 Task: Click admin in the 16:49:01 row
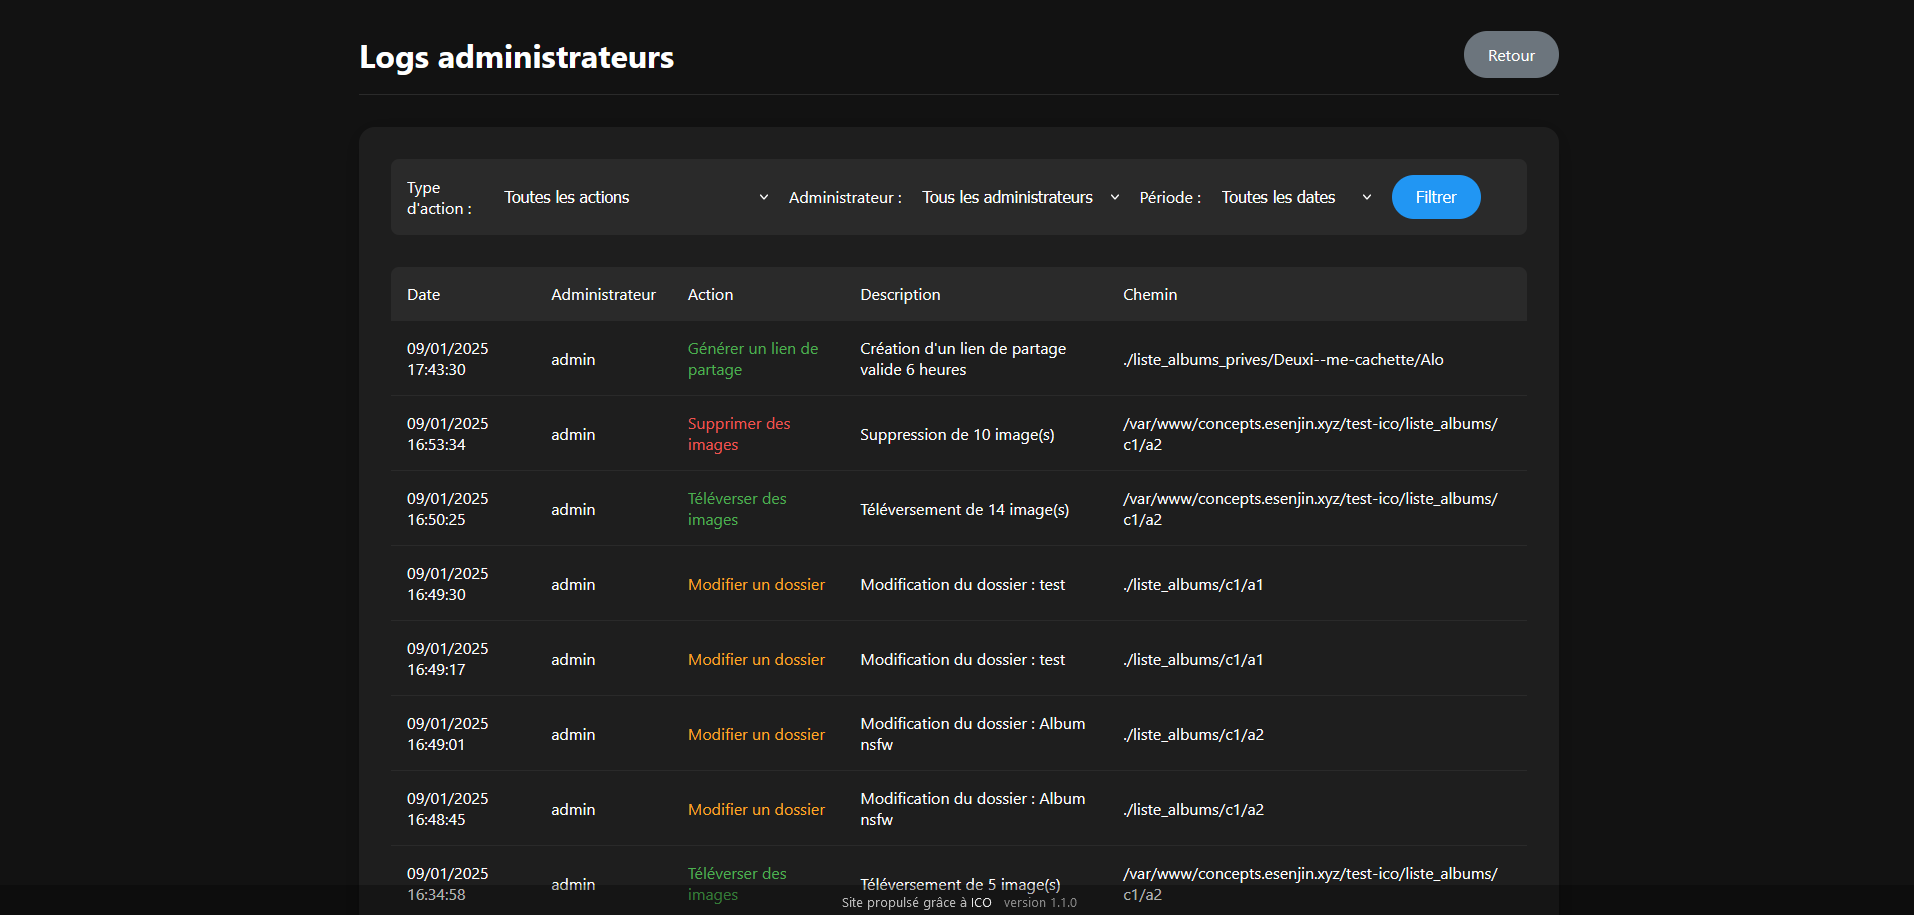tap(573, 734)
